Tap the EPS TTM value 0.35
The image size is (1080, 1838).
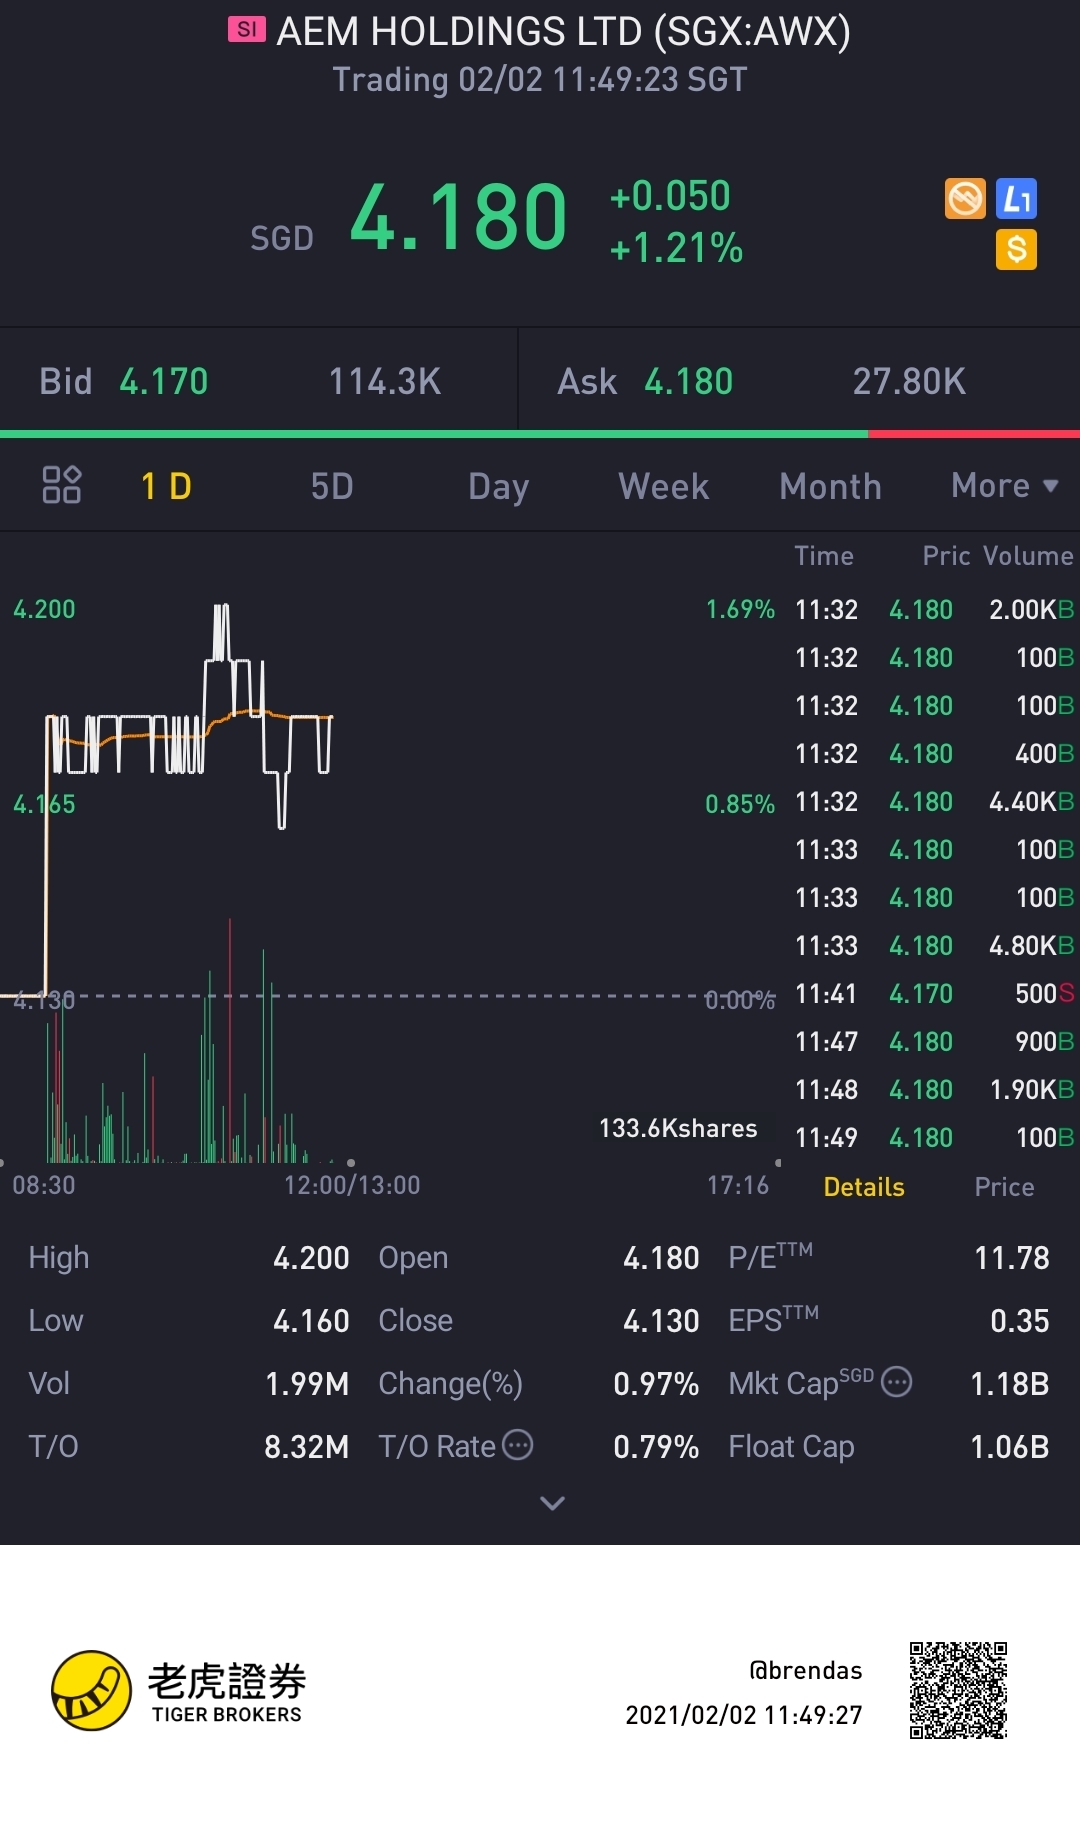pyautogui.click(x=1020, y=1320)
